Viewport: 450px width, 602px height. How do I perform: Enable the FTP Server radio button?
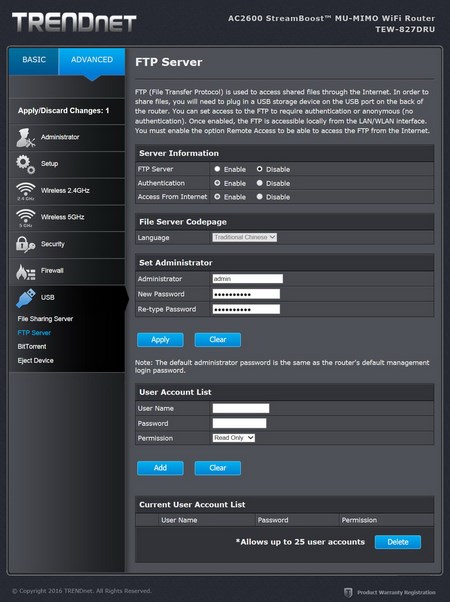pyautogui.click(x=217, y=169)
